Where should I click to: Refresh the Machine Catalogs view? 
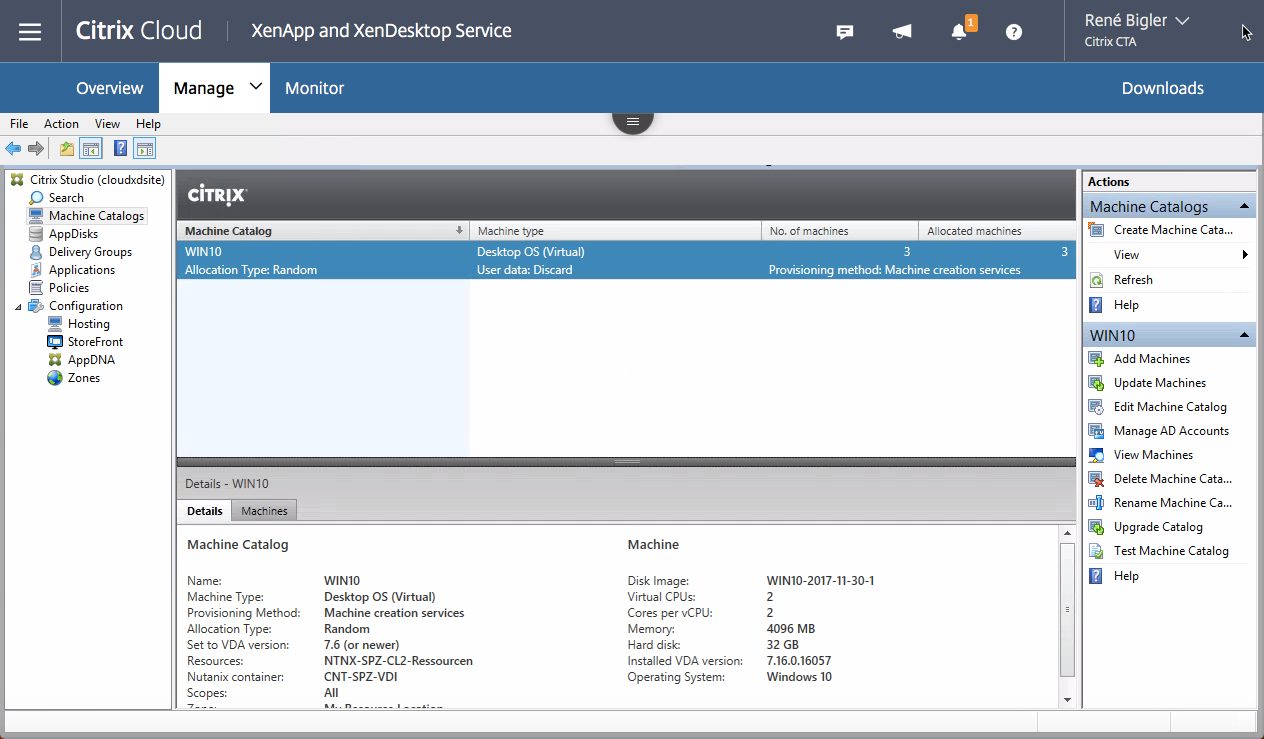tap(1131, 279)
